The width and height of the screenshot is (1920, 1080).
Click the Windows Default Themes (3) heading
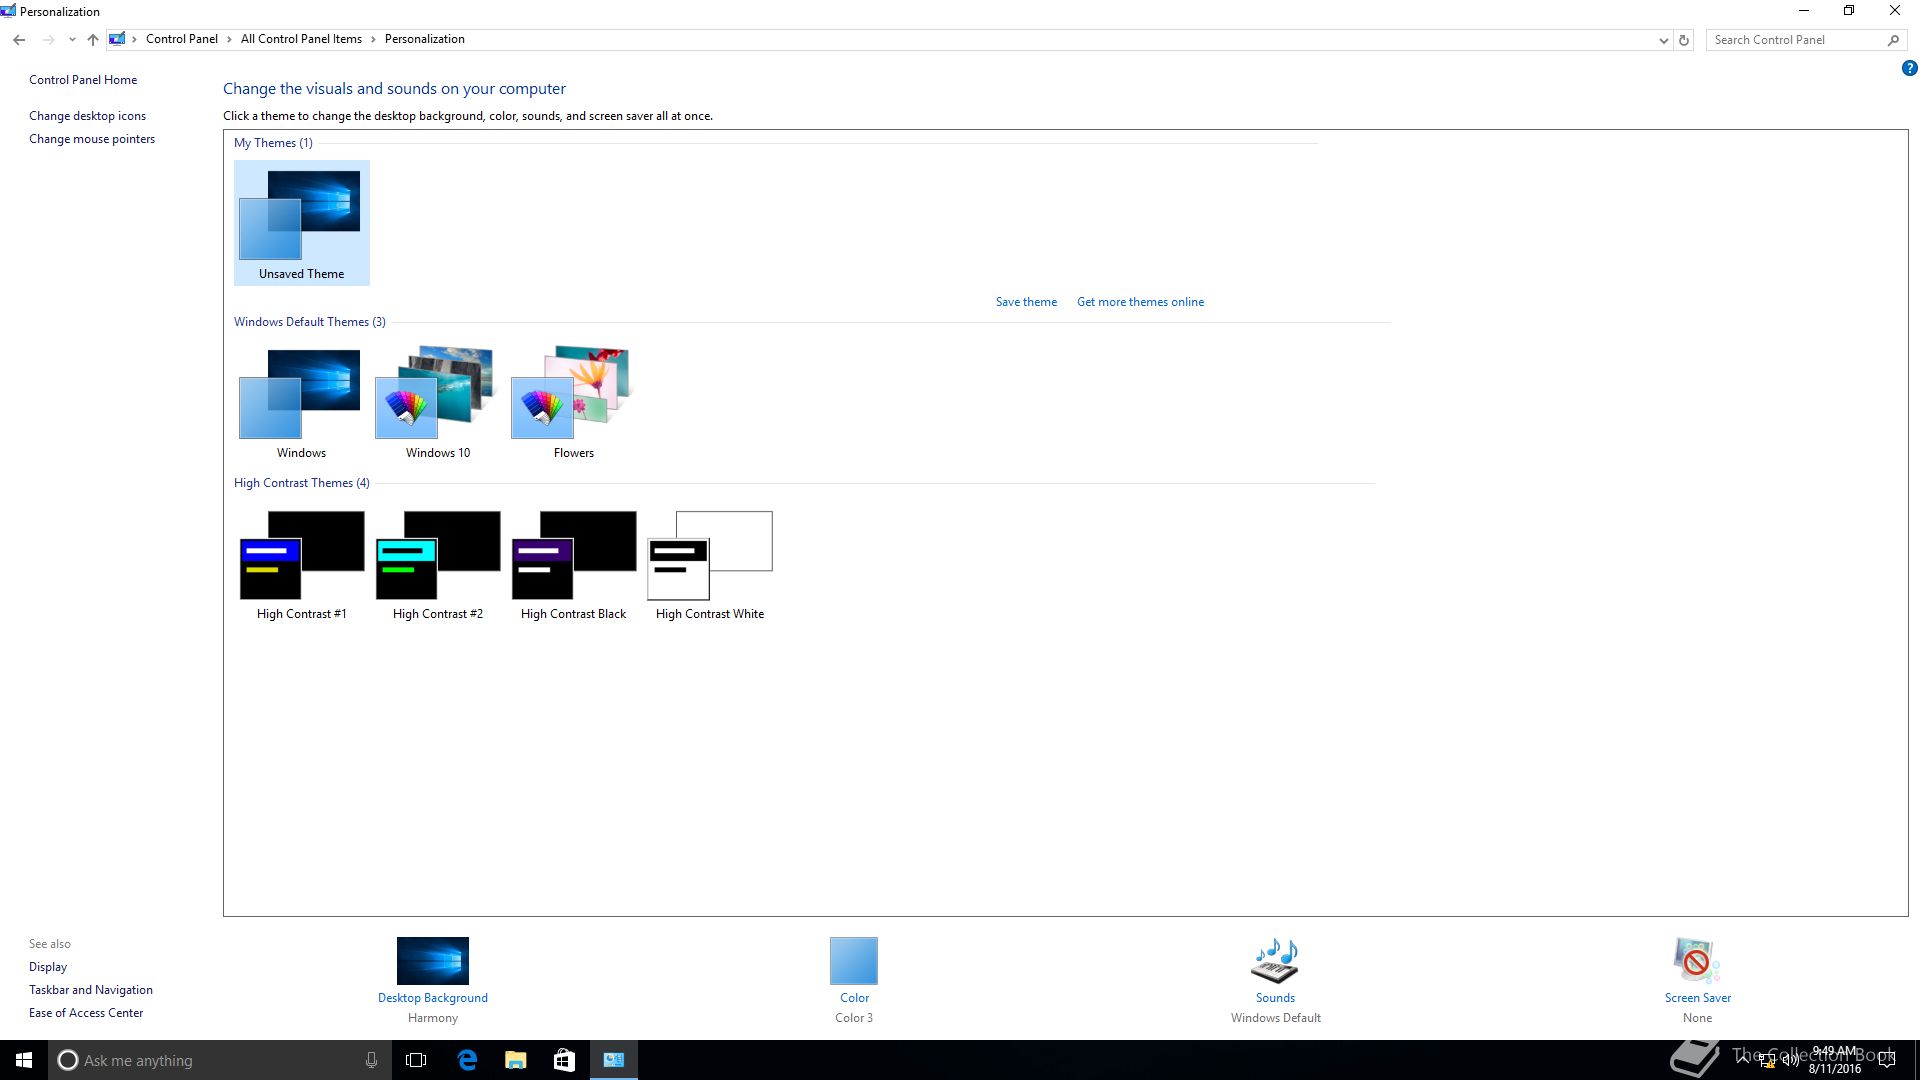309,322
